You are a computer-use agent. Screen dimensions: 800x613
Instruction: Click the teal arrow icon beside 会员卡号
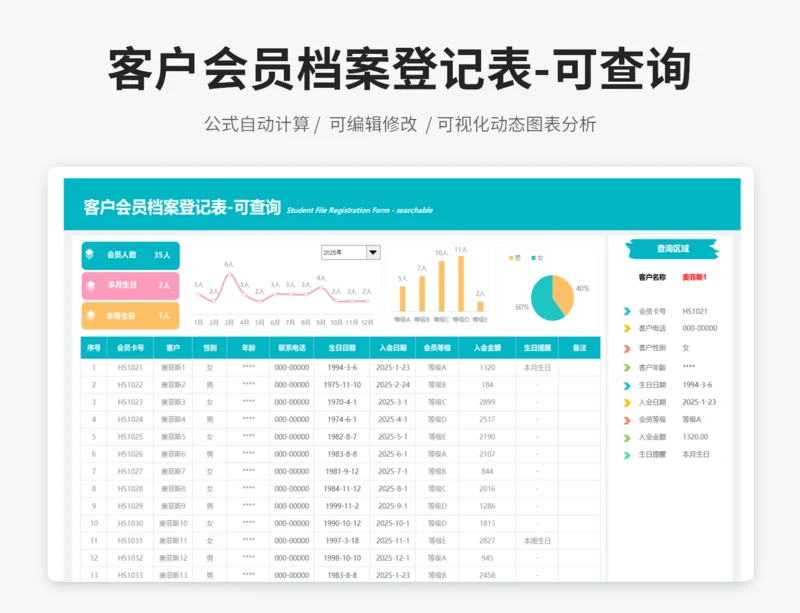click(x=627, y=311)
